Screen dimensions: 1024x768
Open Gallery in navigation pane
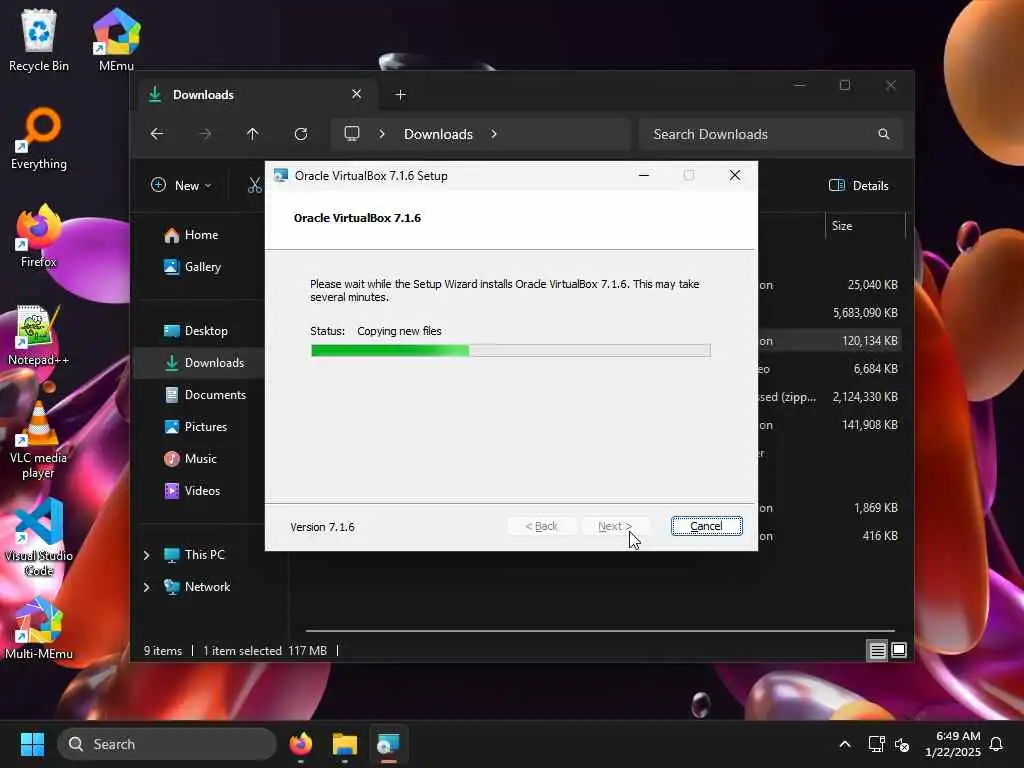pyautogui.click(x=202, y=267)
